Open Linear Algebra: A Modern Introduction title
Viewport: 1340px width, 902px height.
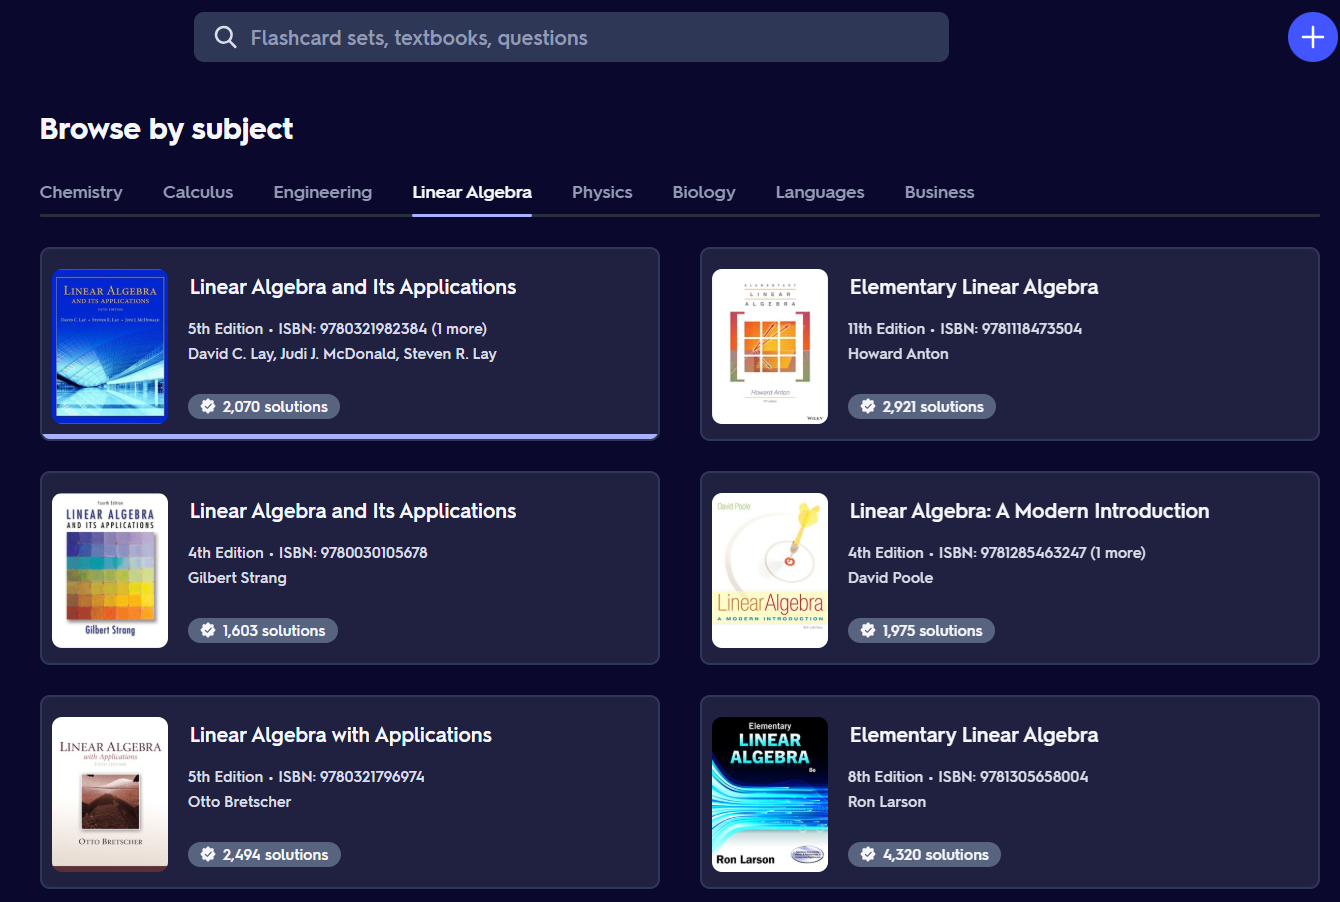(x=1029, y=511)
